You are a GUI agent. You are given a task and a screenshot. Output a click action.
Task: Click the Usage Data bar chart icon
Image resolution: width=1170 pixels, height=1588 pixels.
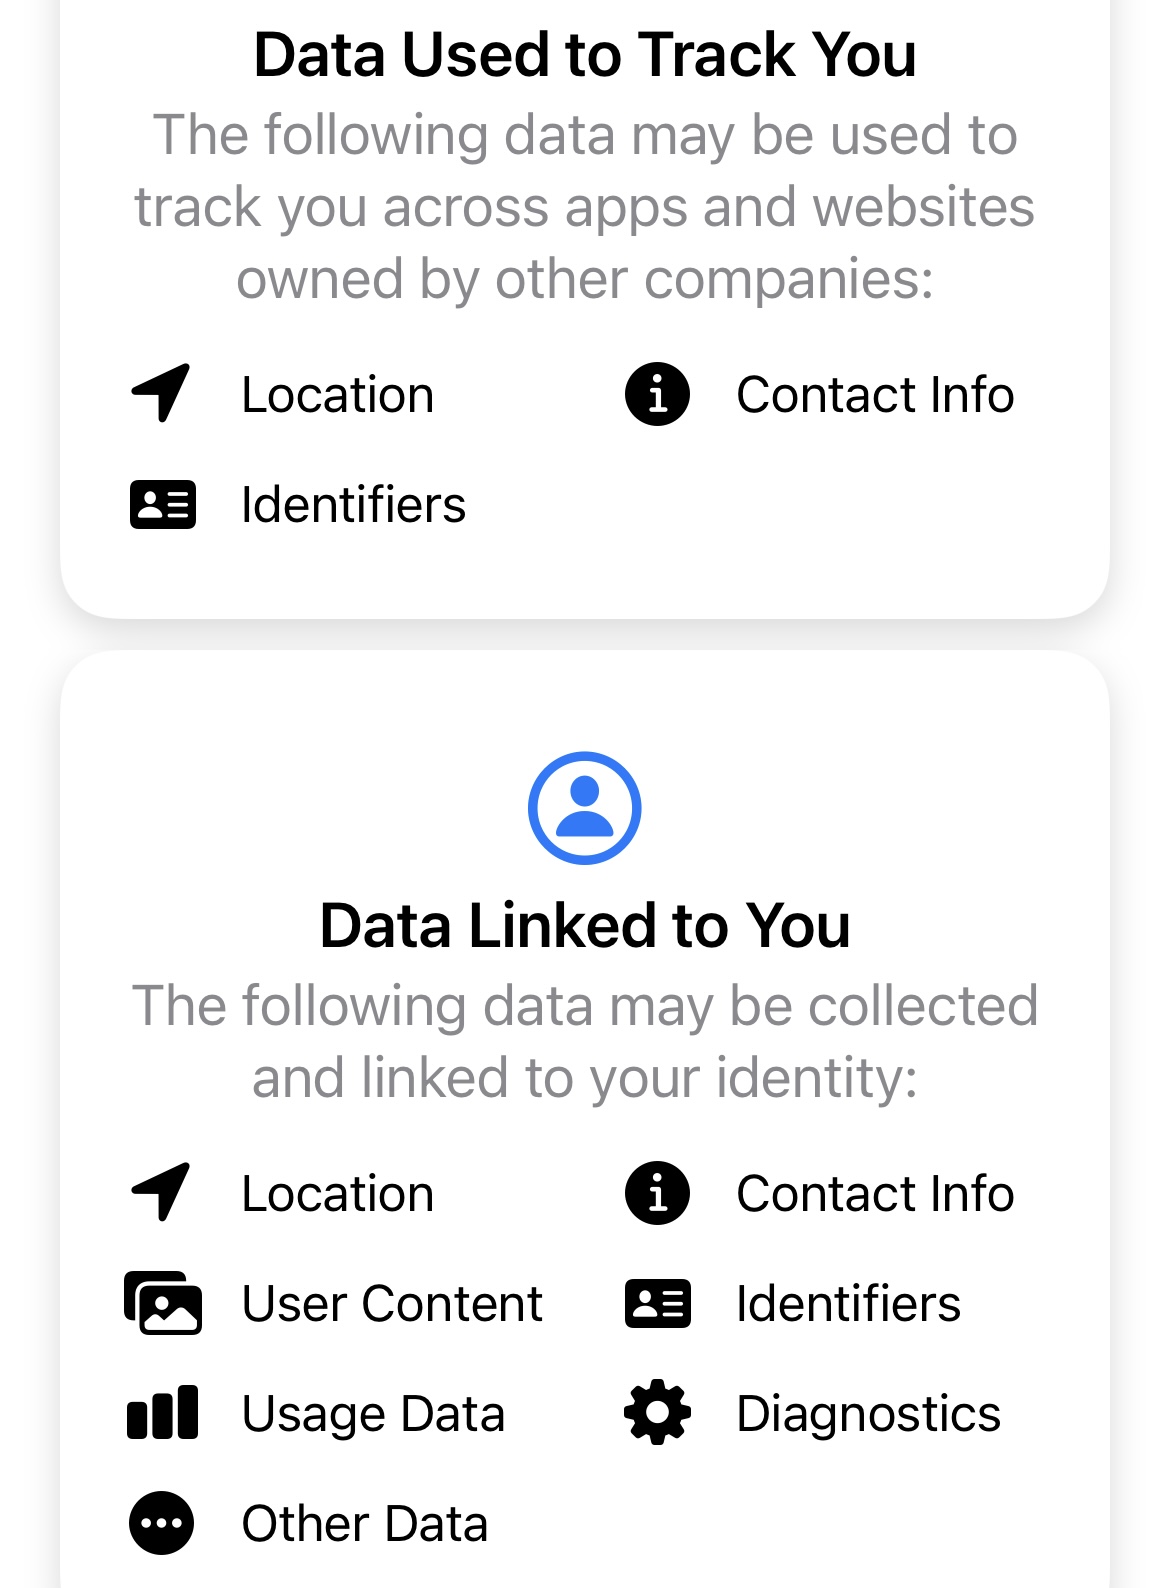click(162, 1413)
